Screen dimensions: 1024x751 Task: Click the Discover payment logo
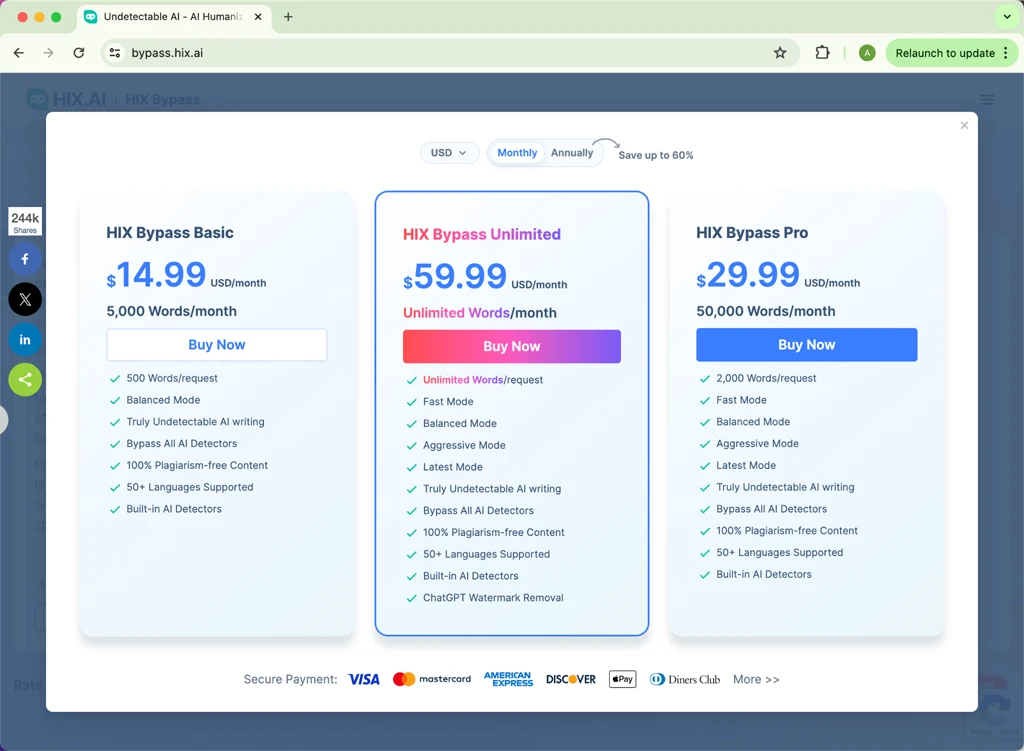pos(571,679)
